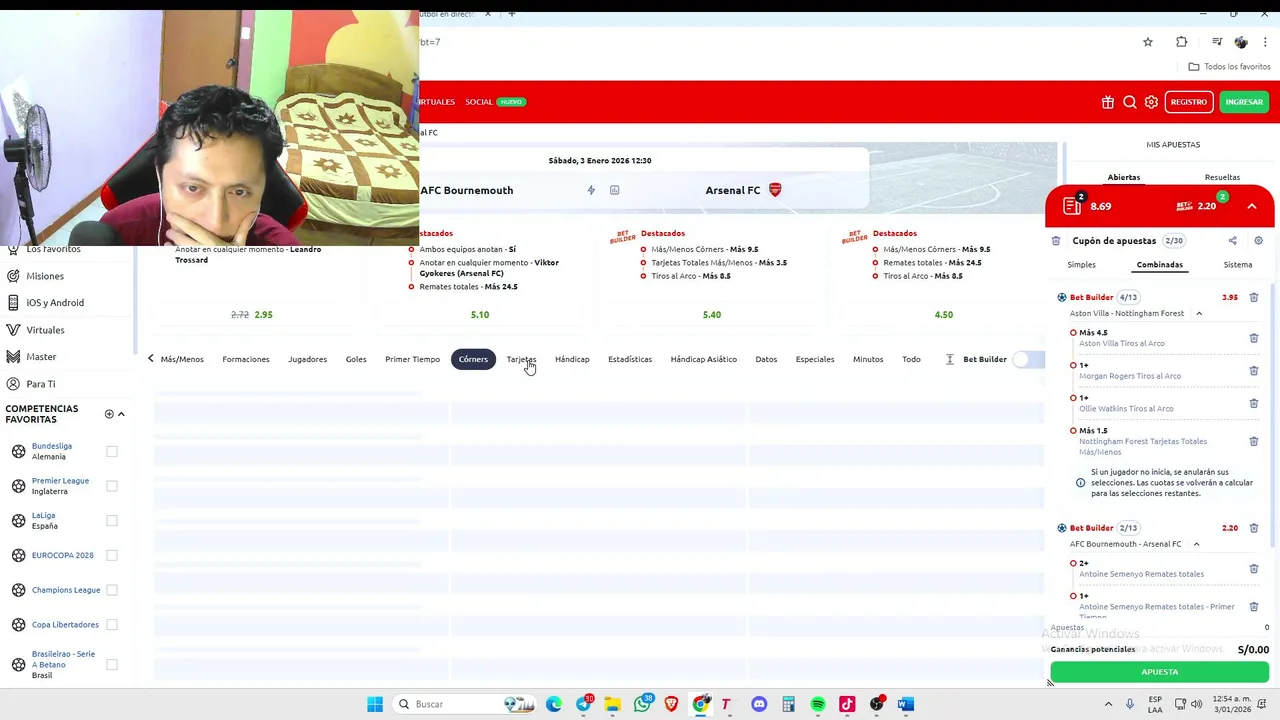Open the Hándicap Asiático tab

coord(703,359)
